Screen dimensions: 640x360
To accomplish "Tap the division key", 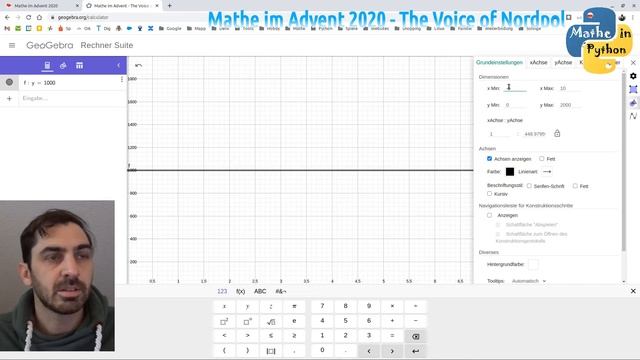I will tap(416, 306).
